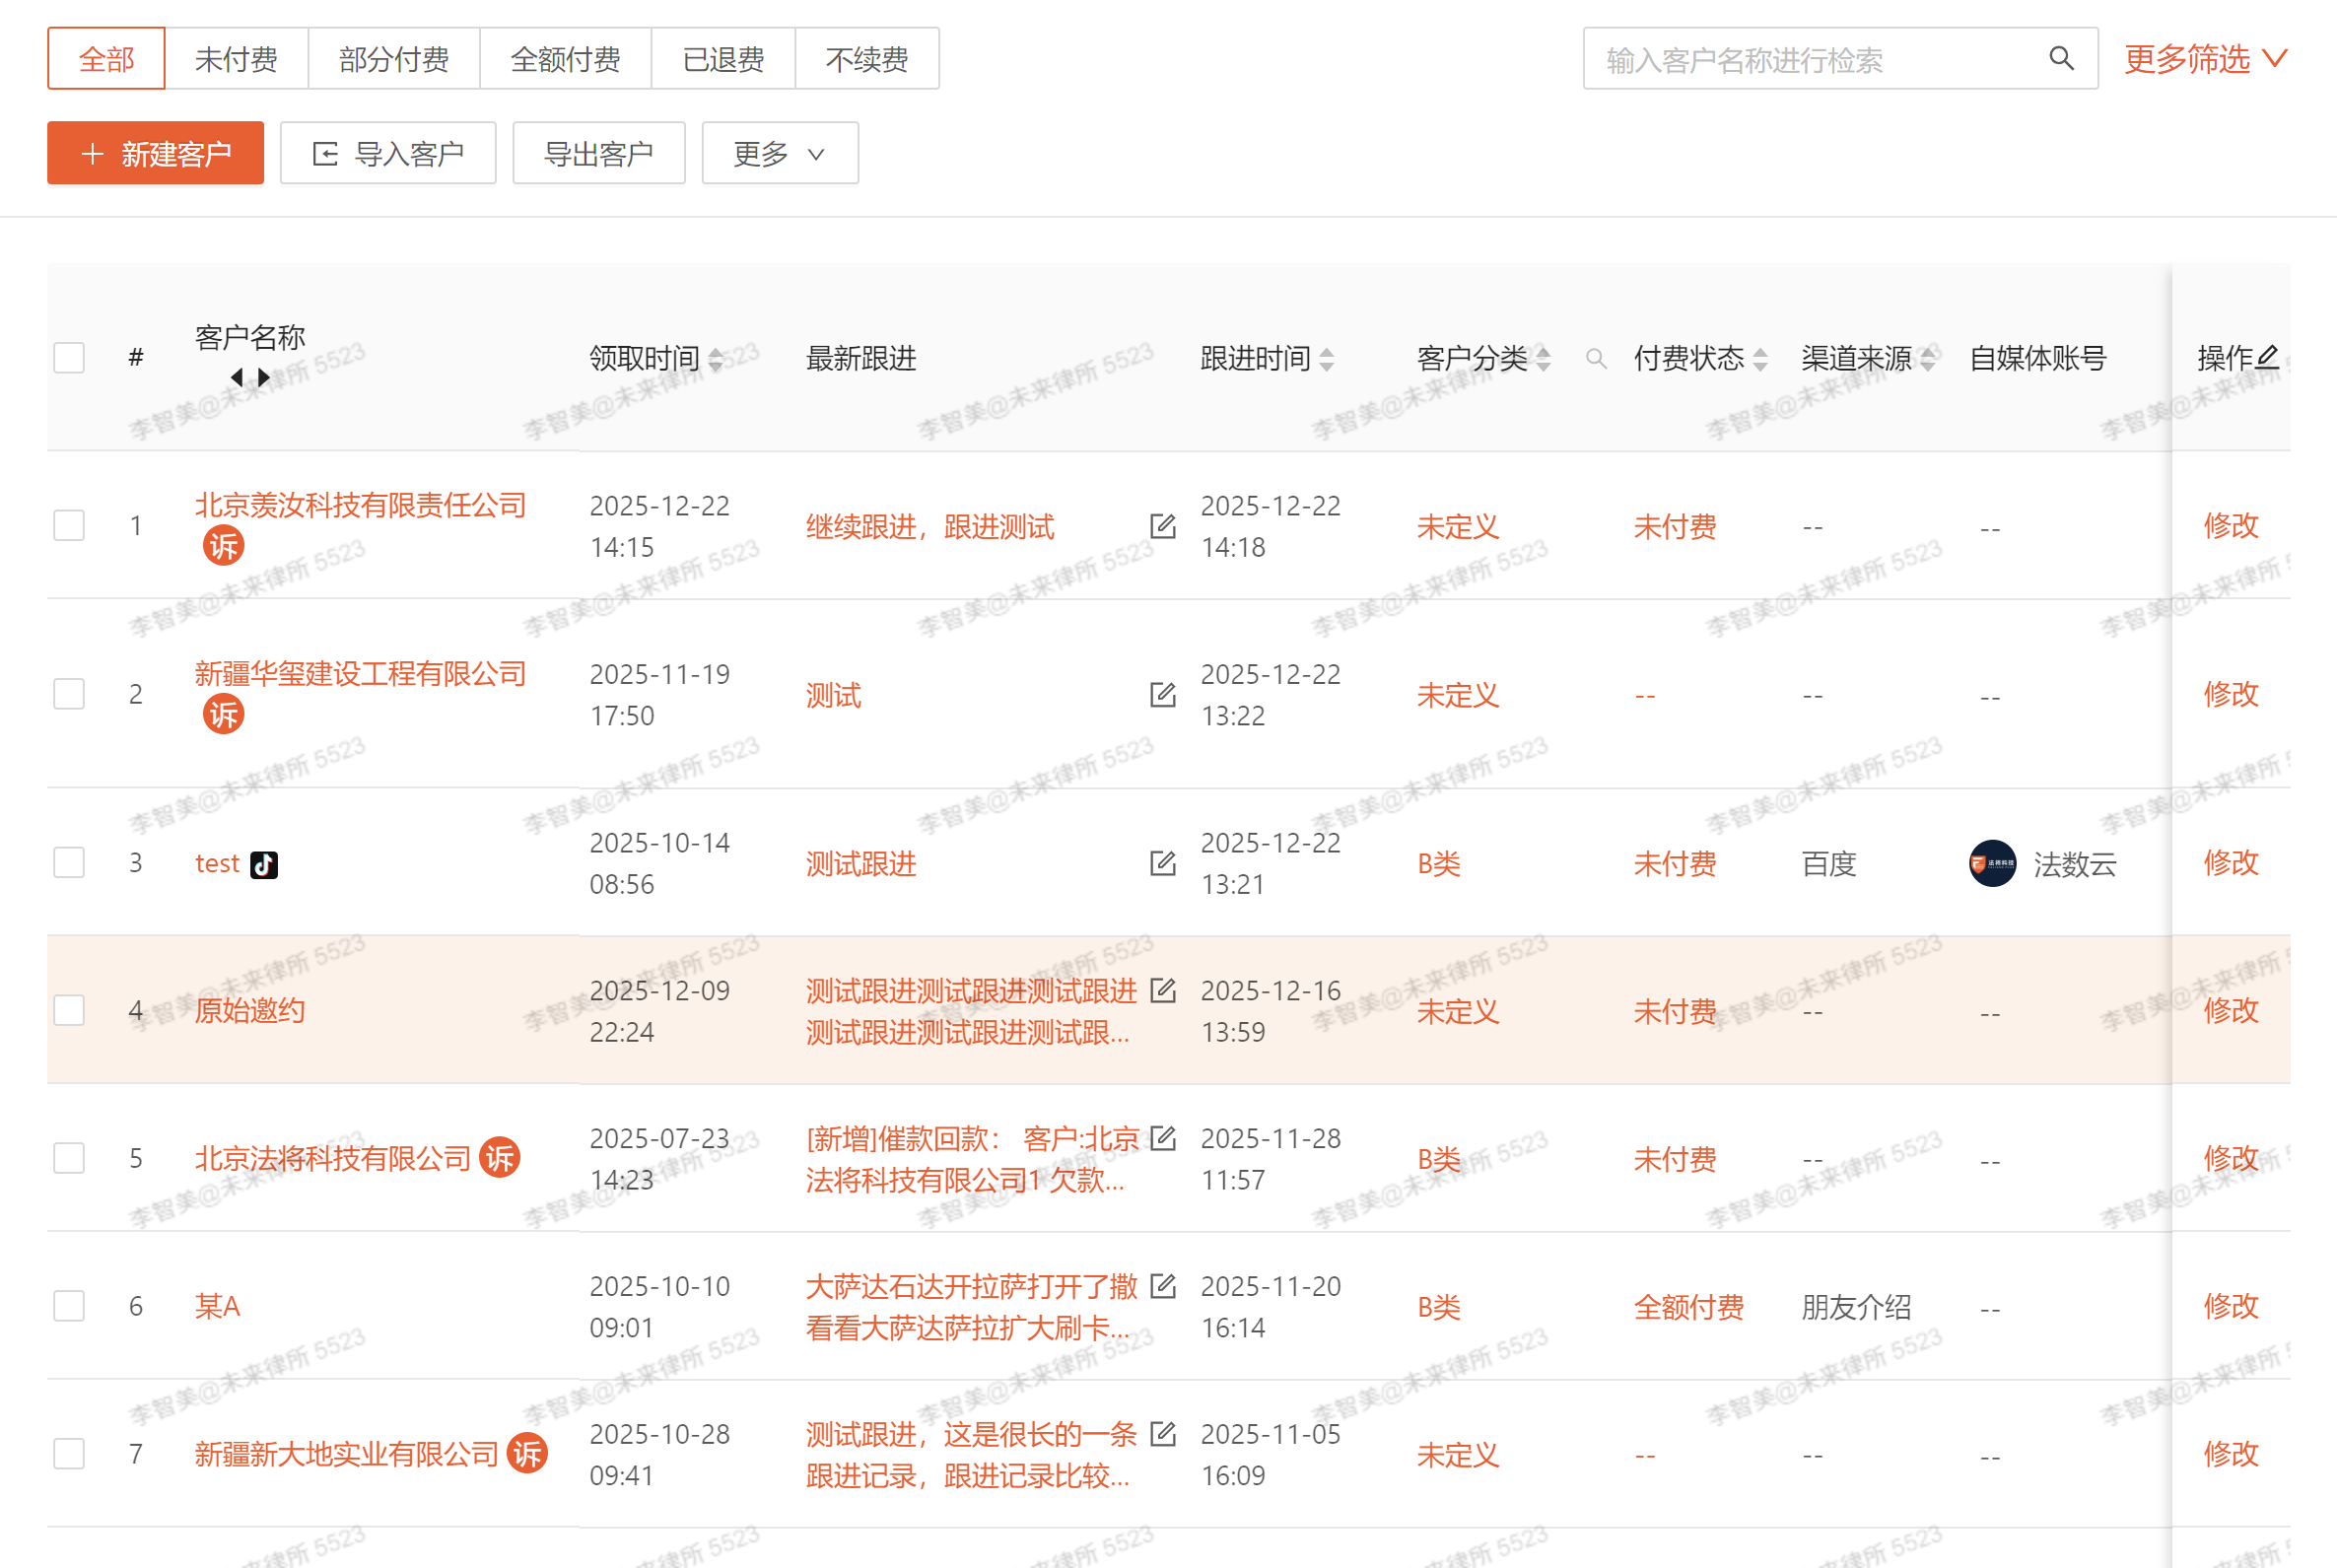Click edit icon beside 继续跟进，跟进测试
The height and width of the screenshot is (1568, 2337).
[x=1162, y=526]
